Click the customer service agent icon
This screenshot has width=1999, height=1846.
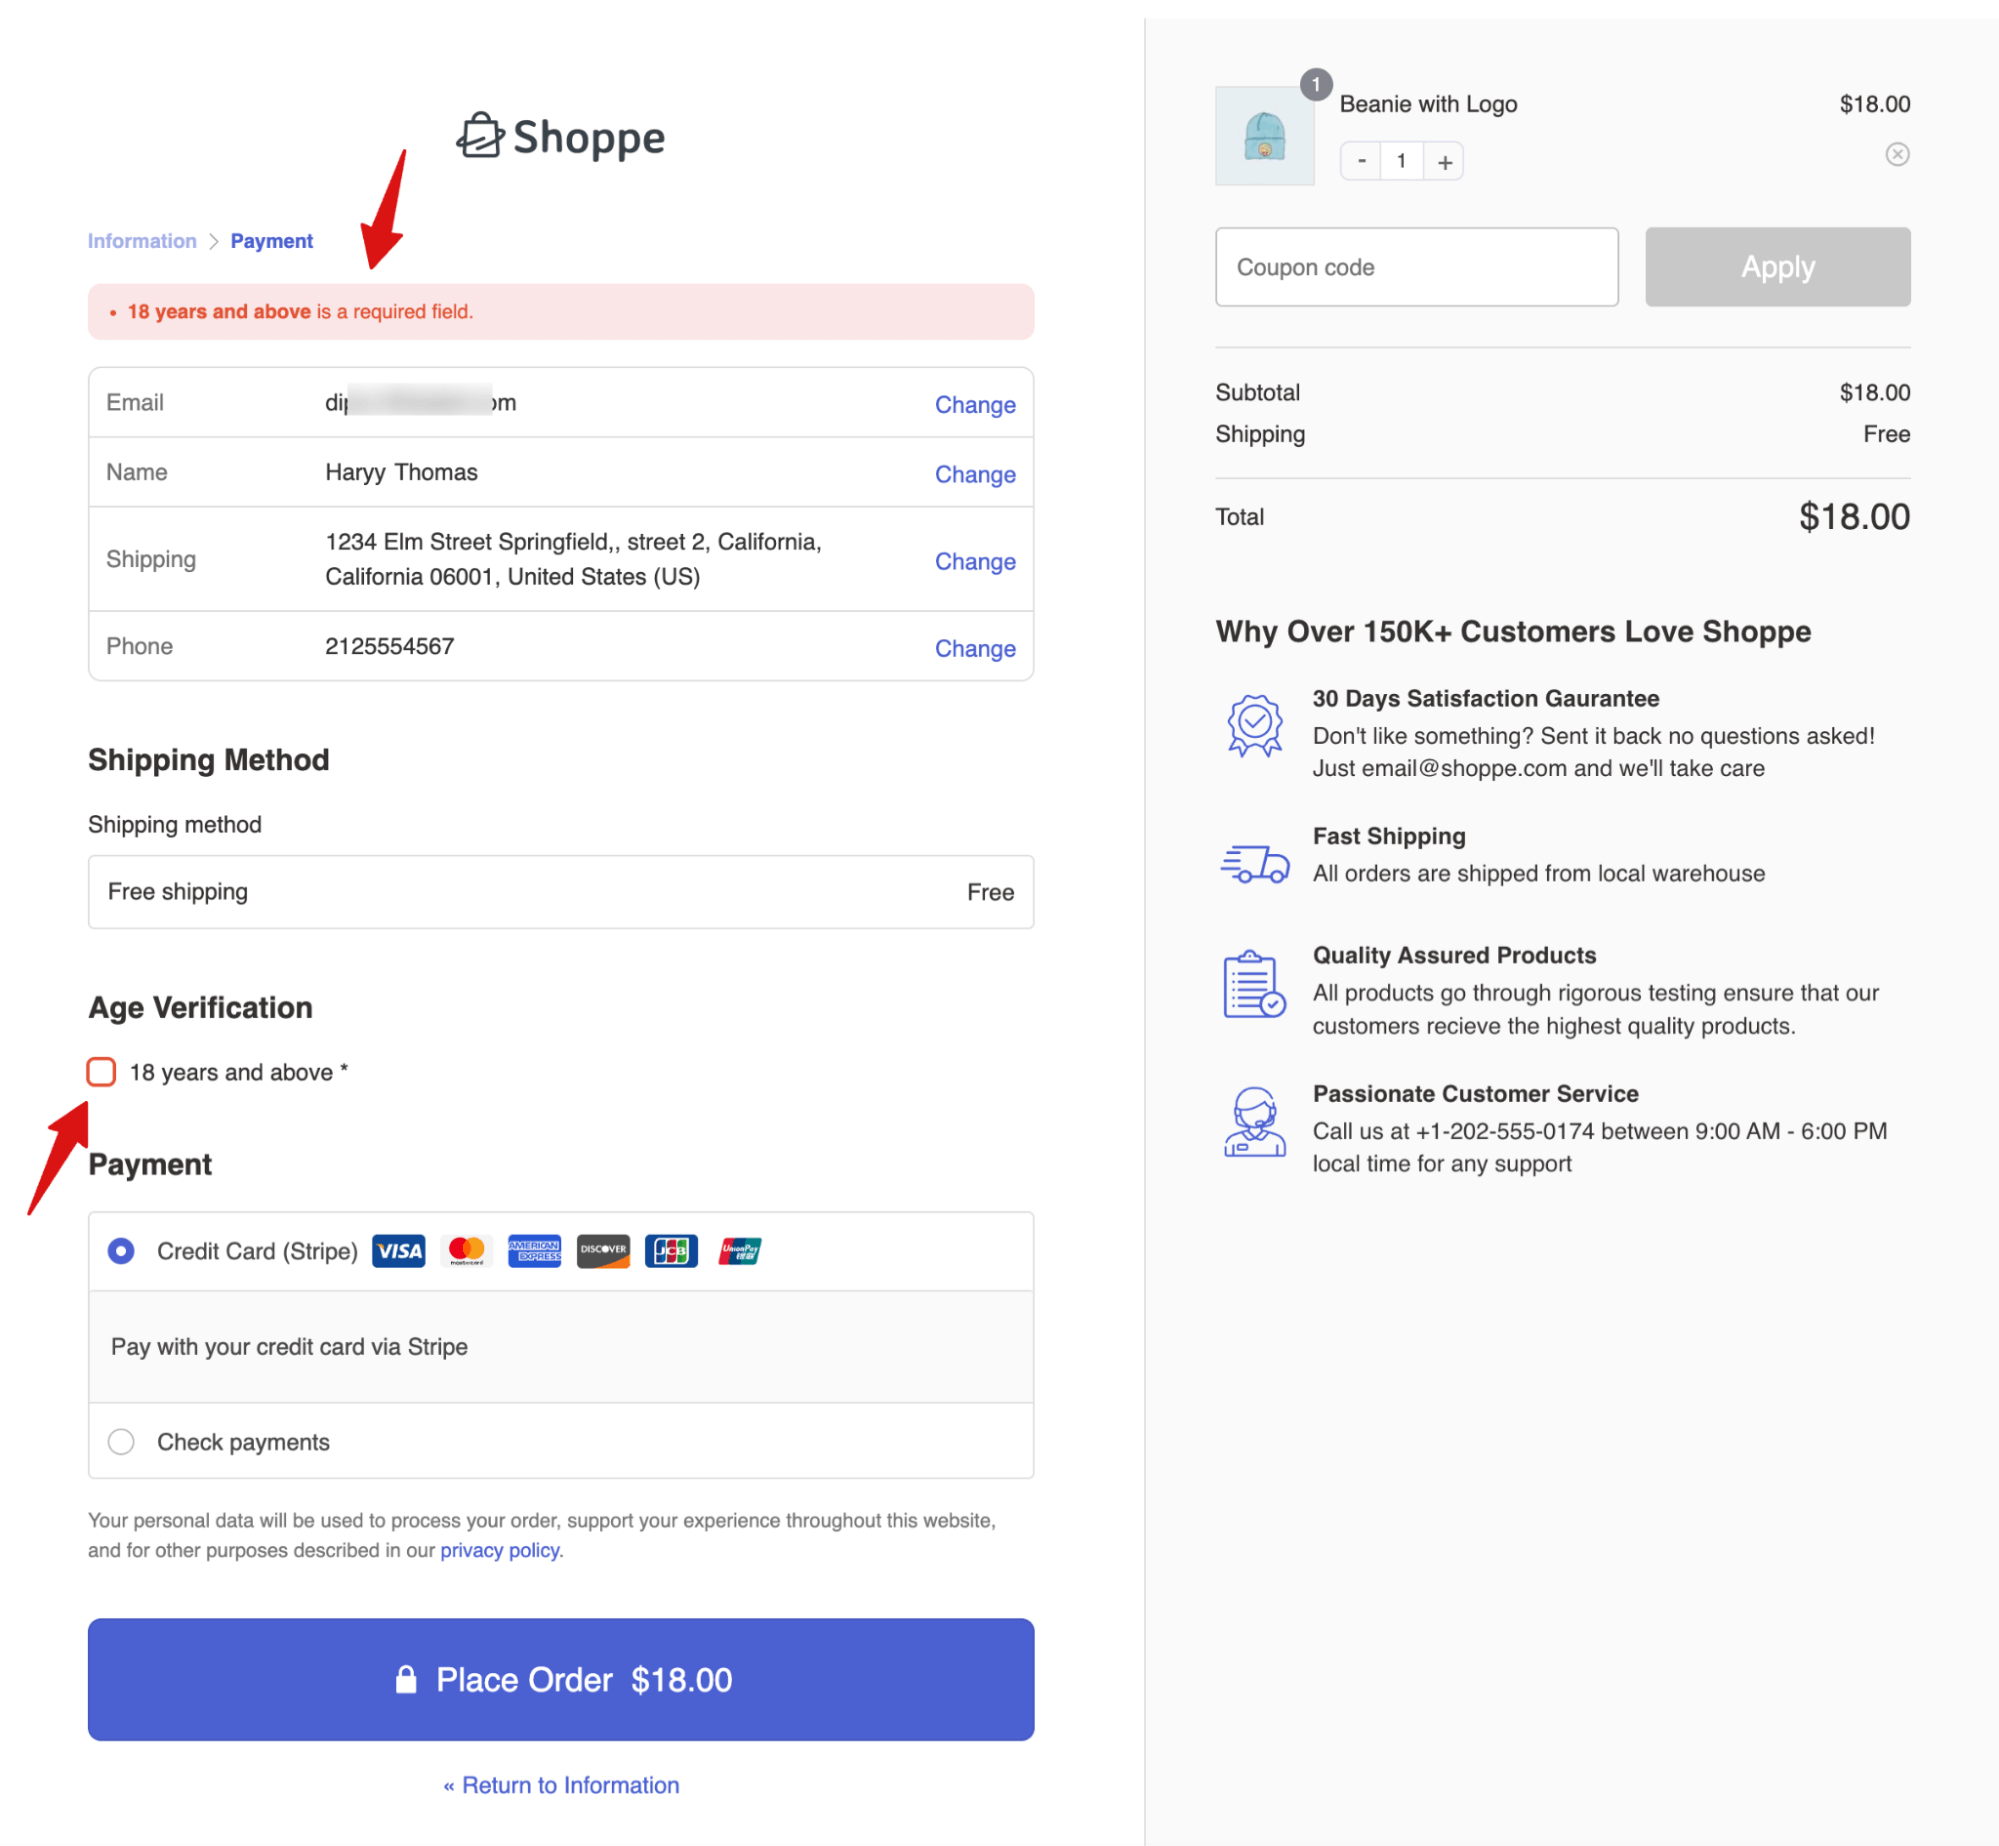[x=1254, y=1122]
